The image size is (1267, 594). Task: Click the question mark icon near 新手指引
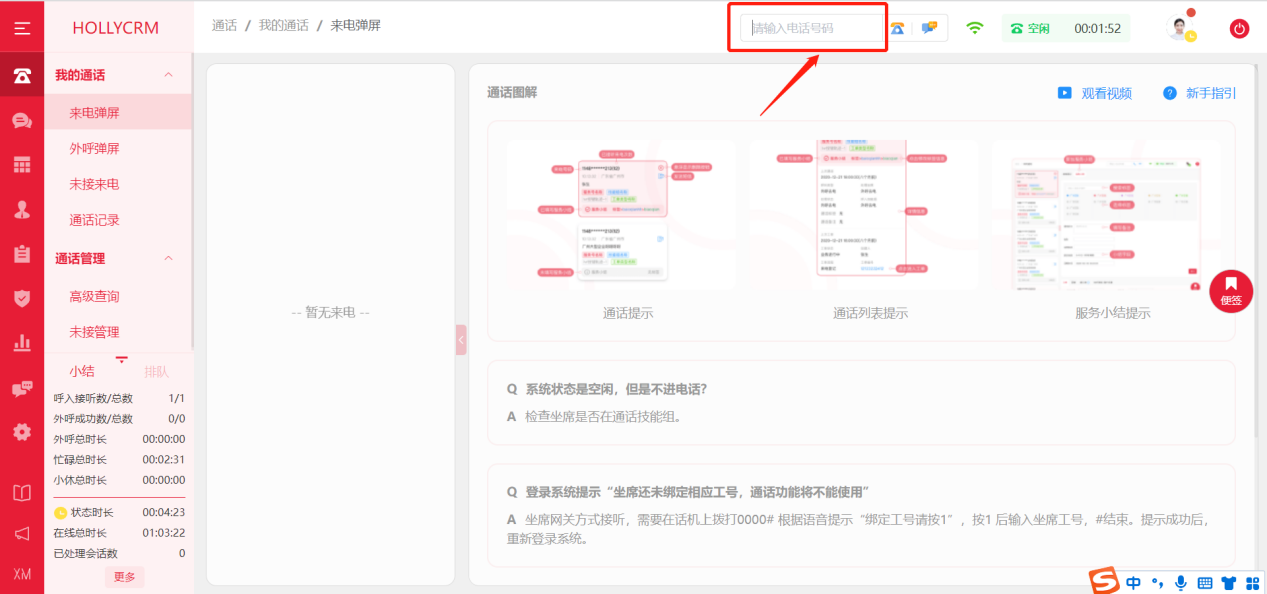point(1170,93)
